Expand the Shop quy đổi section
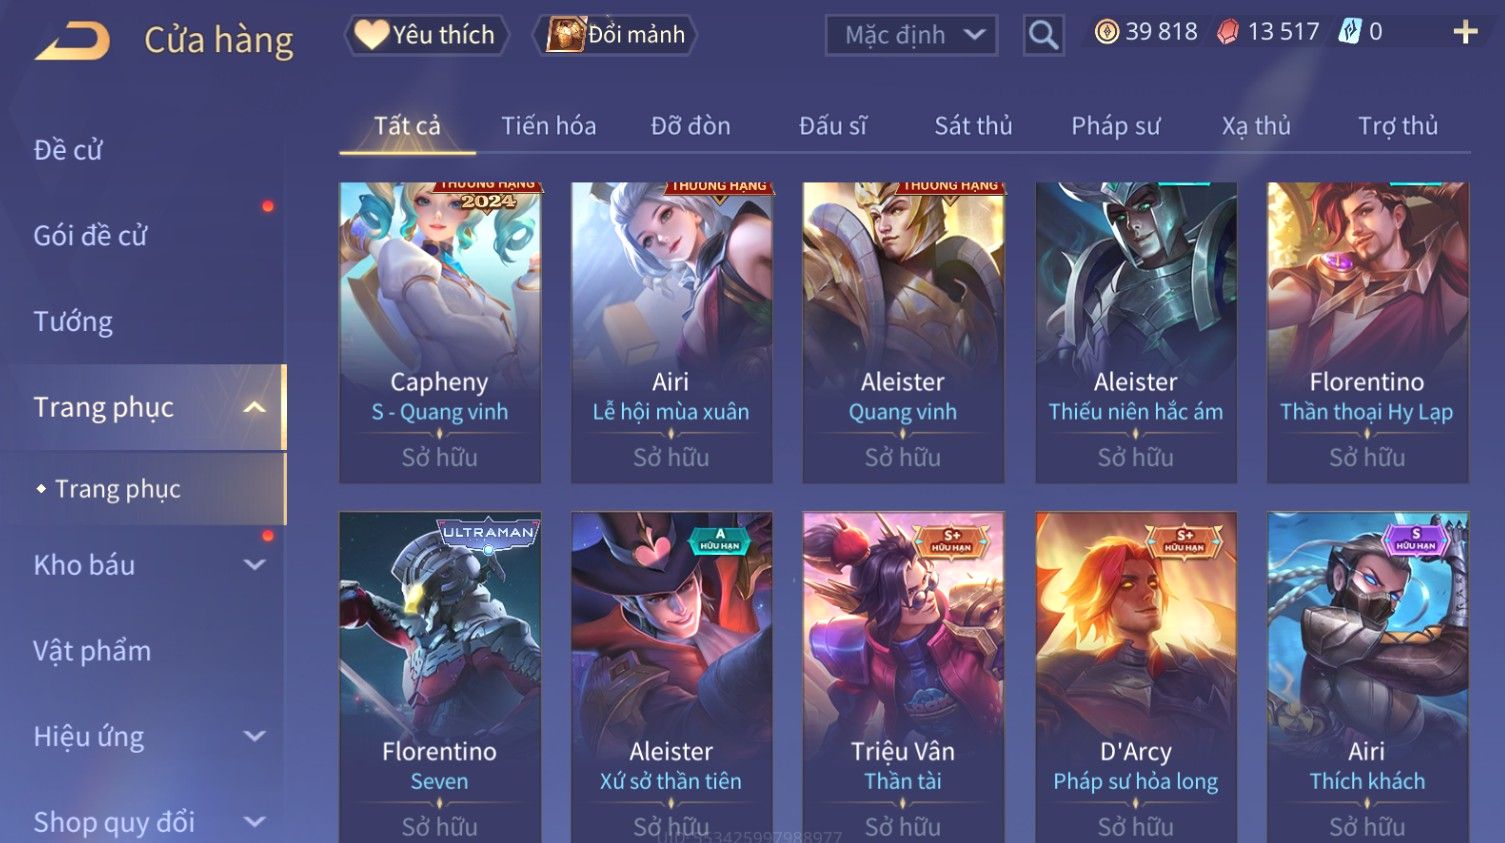Image resolution: width=1505 pixels, height=843 pixels. coord(255,822)
